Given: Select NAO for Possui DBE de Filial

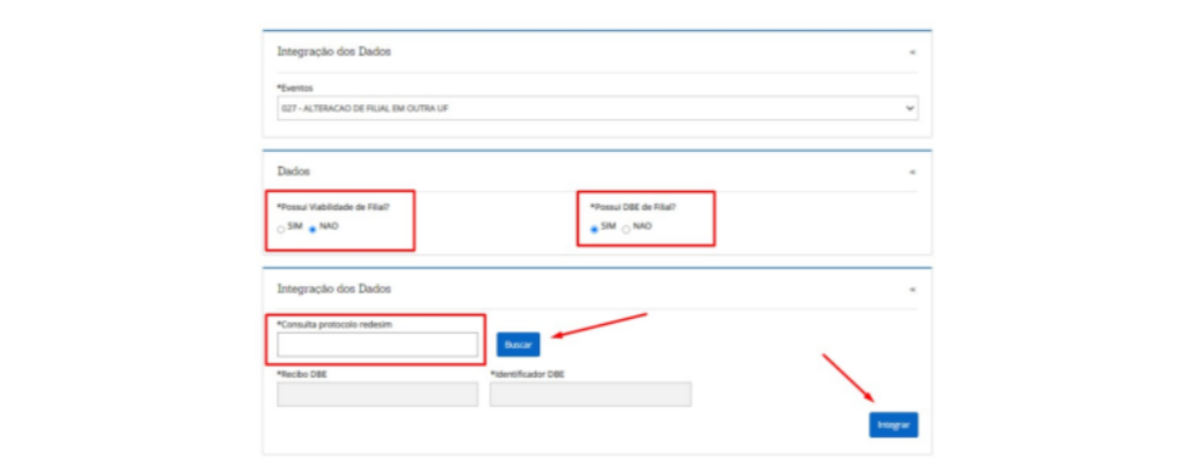Looking at the screenshot, I should pos(627,229).
